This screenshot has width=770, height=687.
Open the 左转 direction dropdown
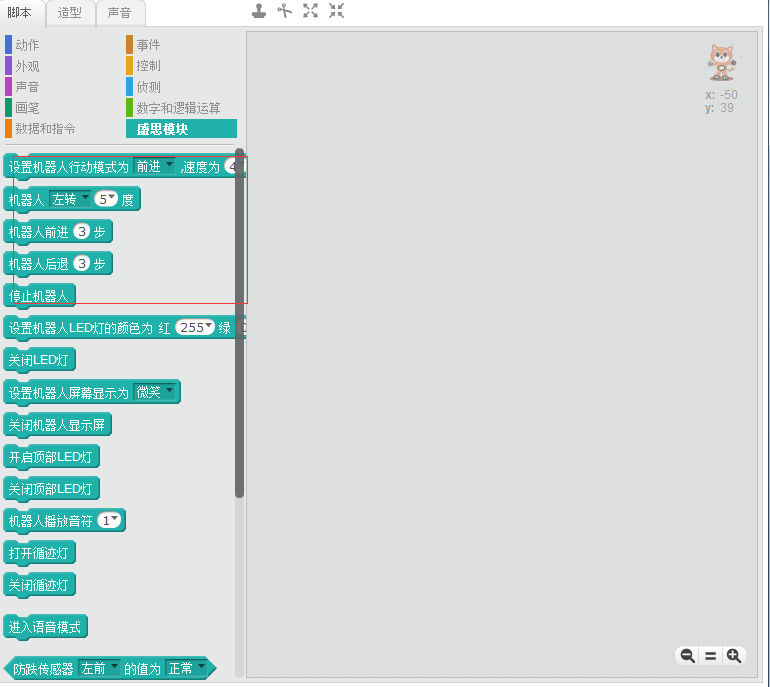click(84, 199)
